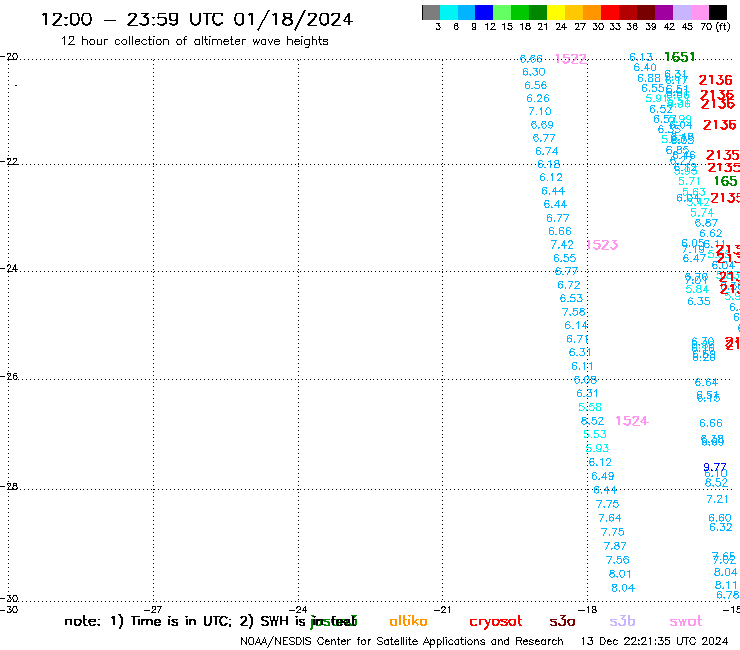
Task: Select the wave height value 7.56
Action: 618,560
